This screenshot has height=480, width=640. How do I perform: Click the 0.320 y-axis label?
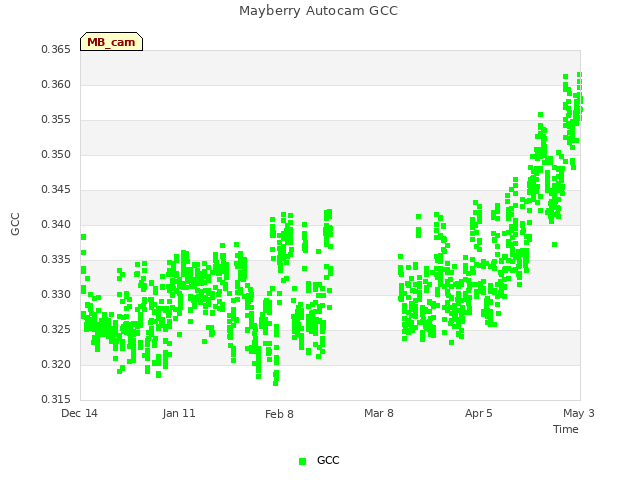(x=56, y=364)
